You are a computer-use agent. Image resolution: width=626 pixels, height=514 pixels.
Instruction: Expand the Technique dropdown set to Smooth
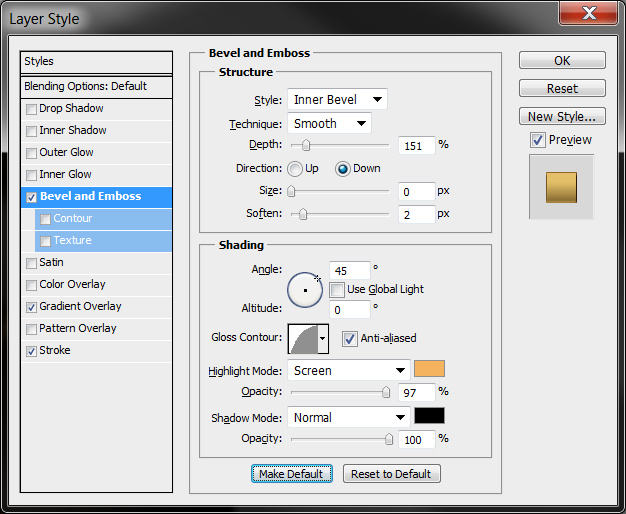point(329,124)
